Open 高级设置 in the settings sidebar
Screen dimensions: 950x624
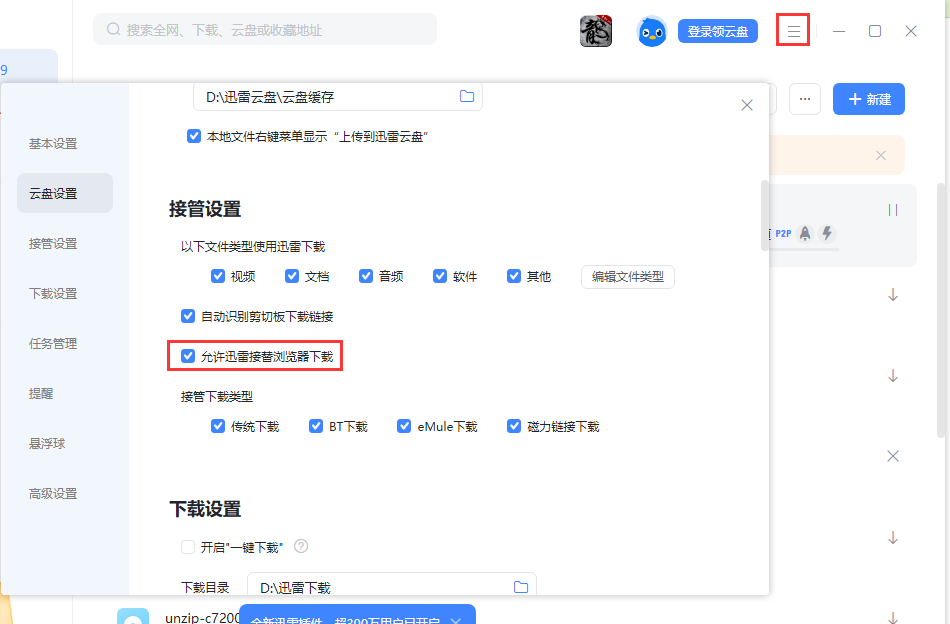click(53, 494)
